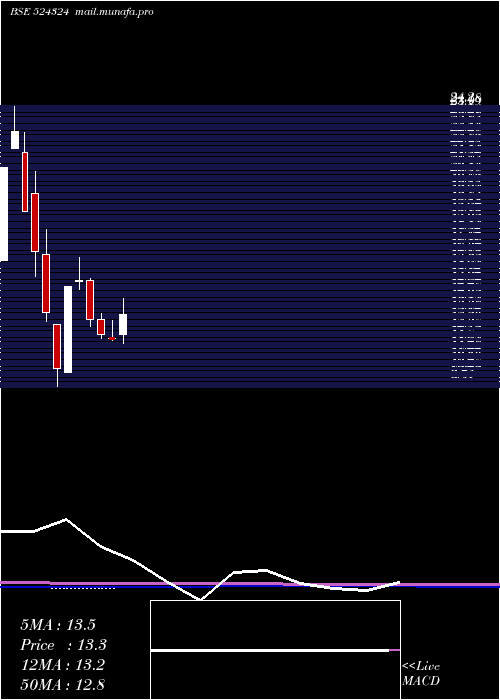Viewport: 500px width, 700px height.
Task: Click the 12MA : 13.2 value
Action: 62,665
